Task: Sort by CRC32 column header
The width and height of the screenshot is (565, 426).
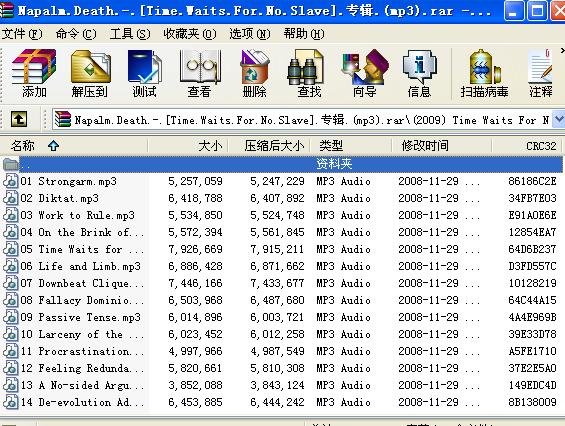Action: (x=527, y=146)
